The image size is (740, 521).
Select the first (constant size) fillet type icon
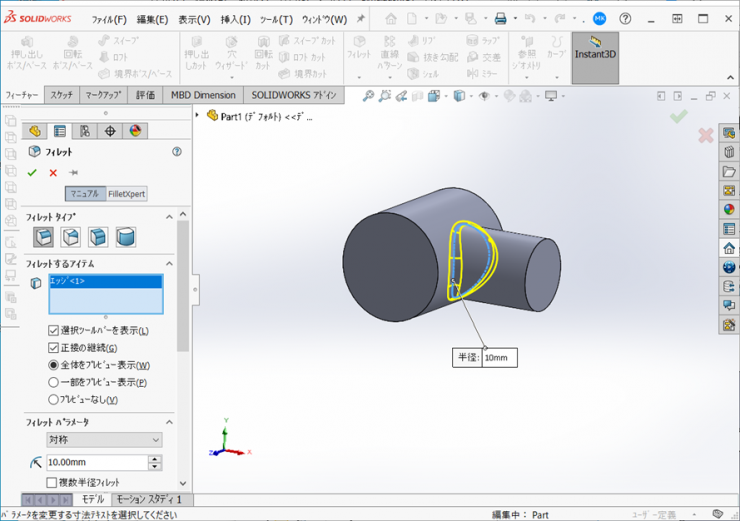click(44, 237)
